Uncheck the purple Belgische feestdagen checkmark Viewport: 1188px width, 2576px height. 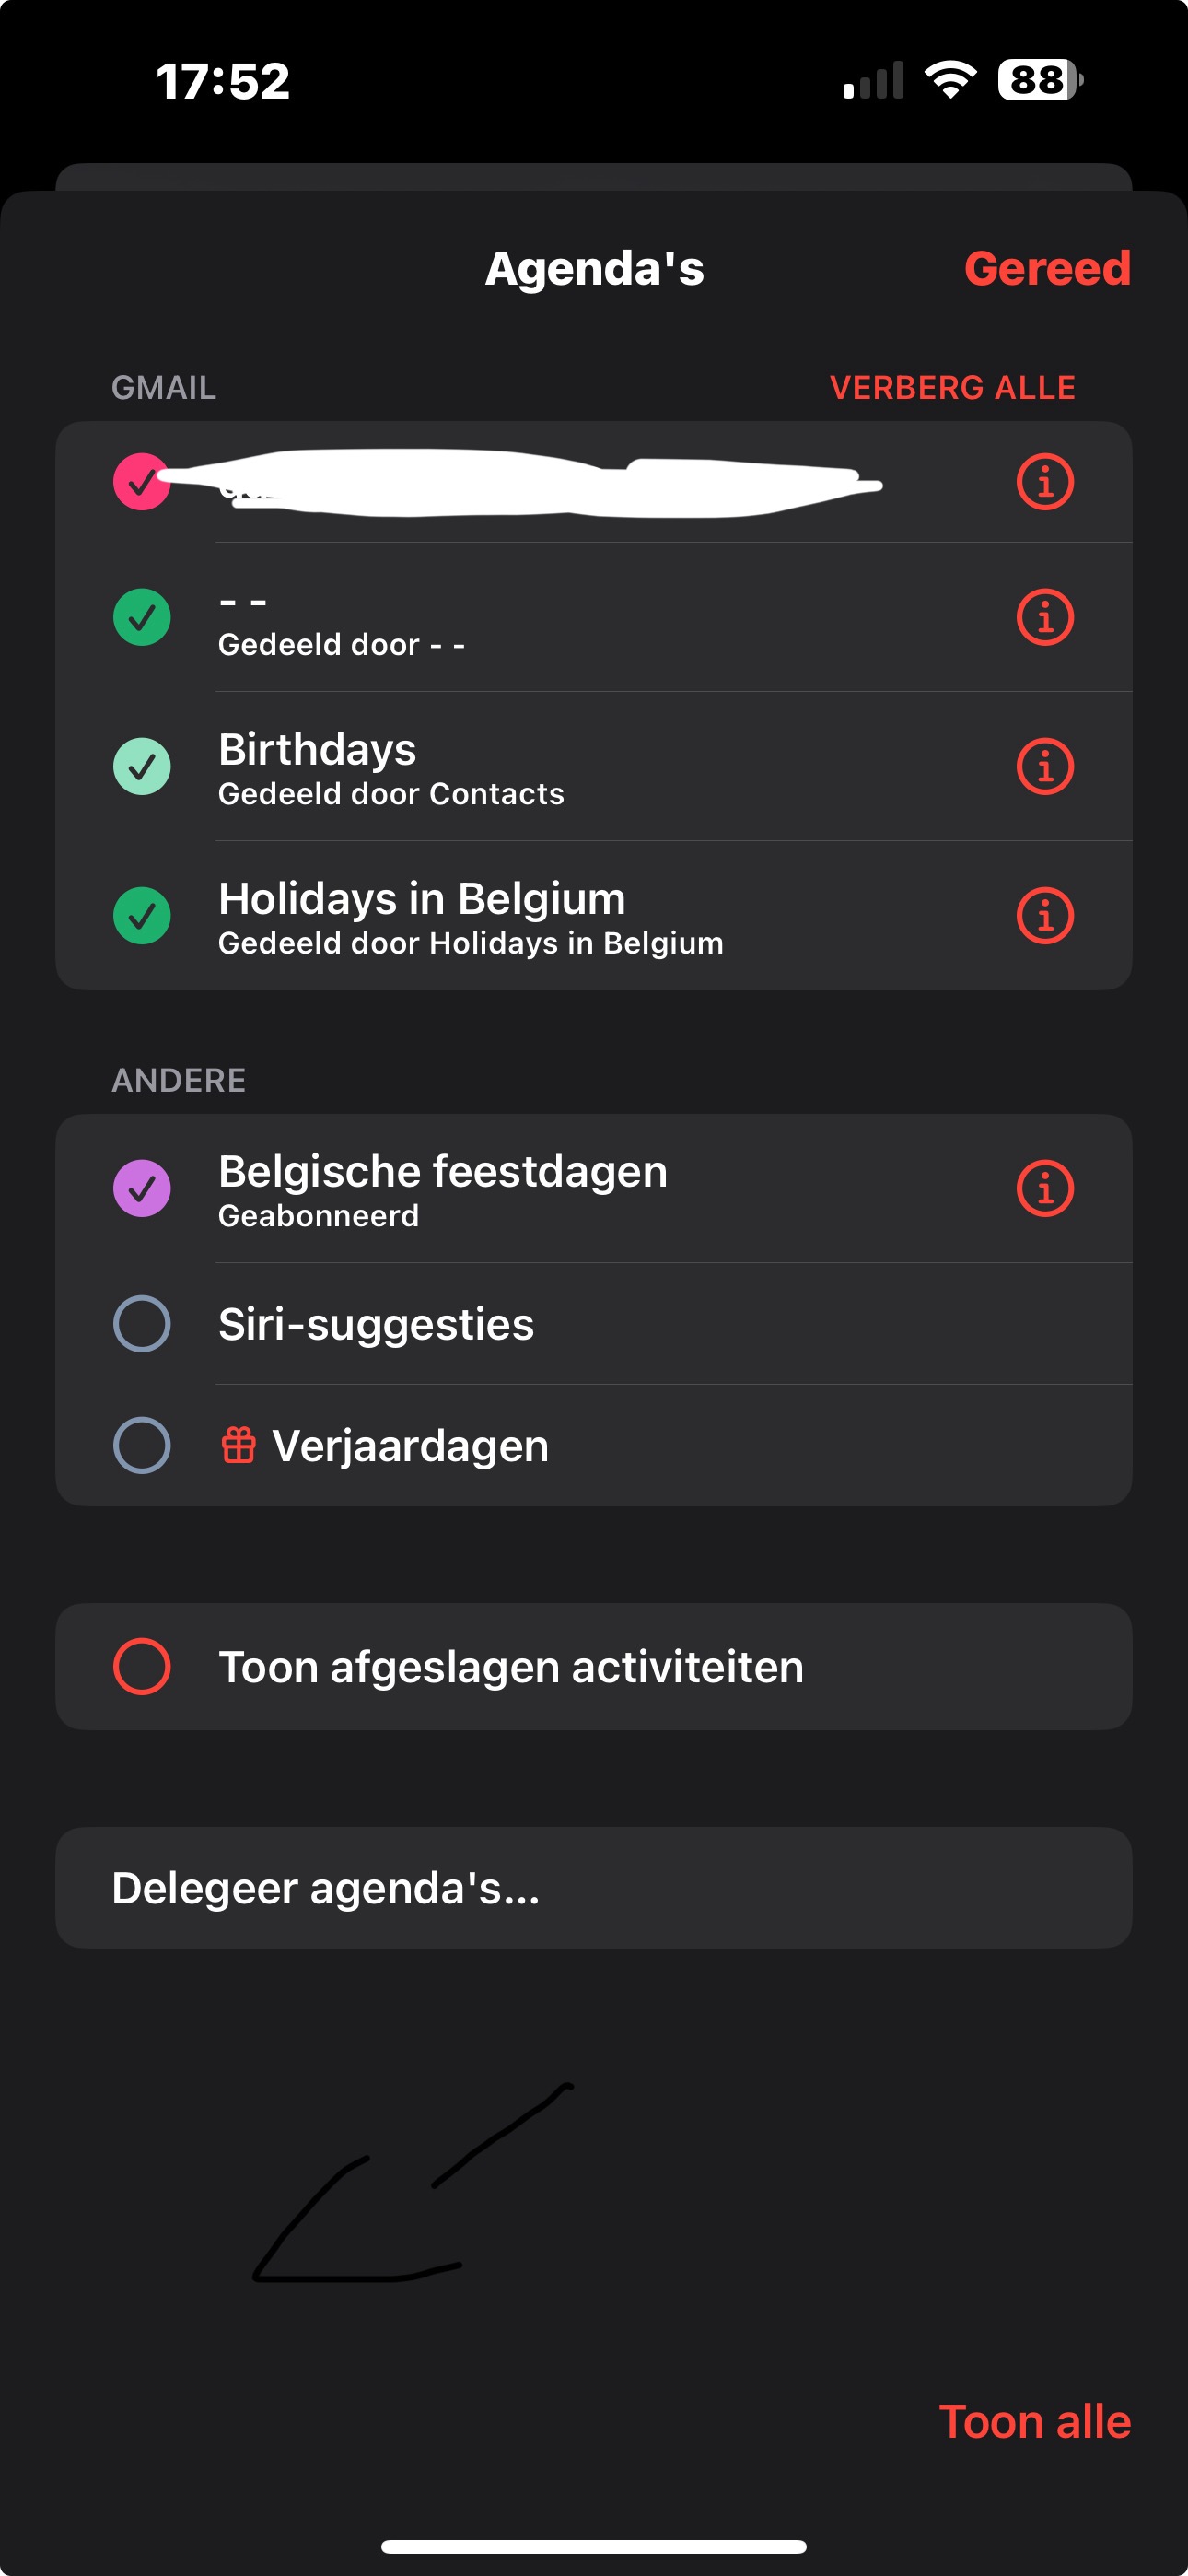pos(142,1189)
